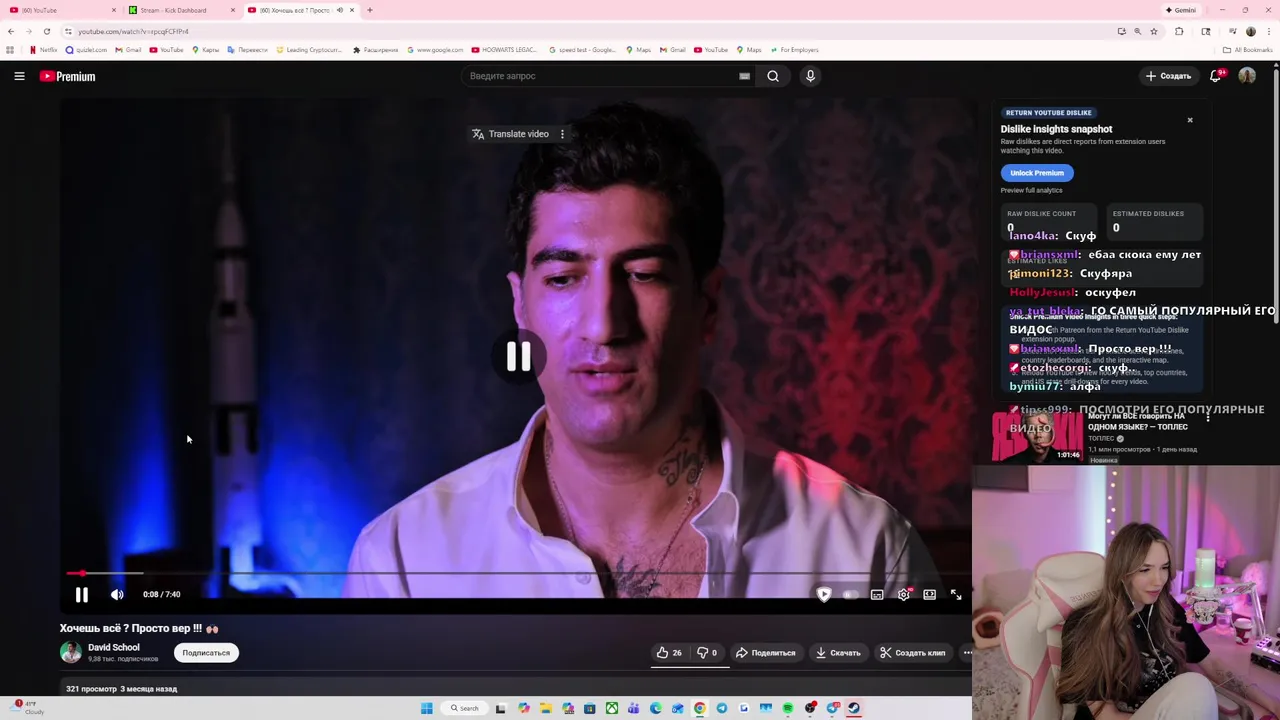Click Подписаться subscribe button
This screenshot has width=1280, height=720.
coord(206,653)
